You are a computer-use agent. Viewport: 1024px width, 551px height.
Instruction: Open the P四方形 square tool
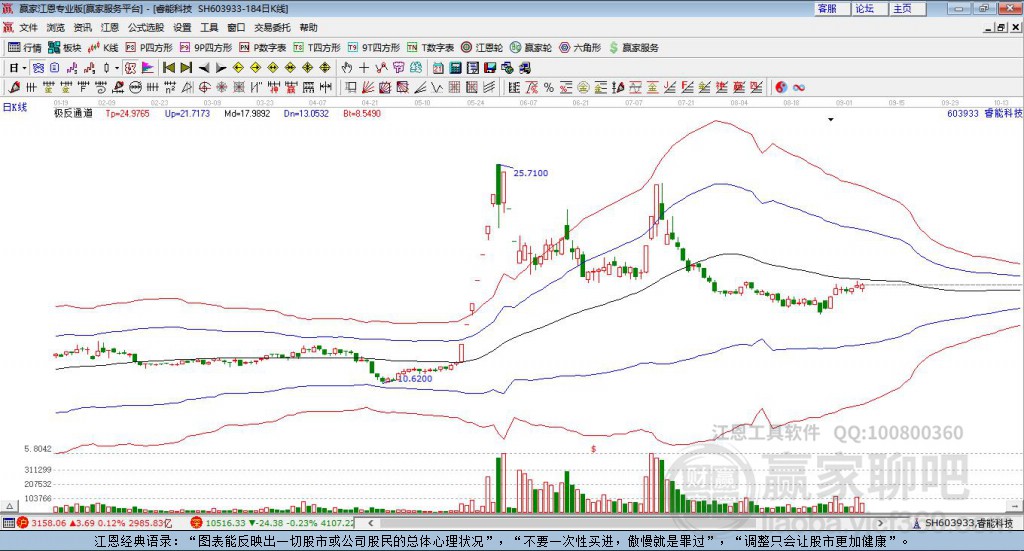(149, 48)
